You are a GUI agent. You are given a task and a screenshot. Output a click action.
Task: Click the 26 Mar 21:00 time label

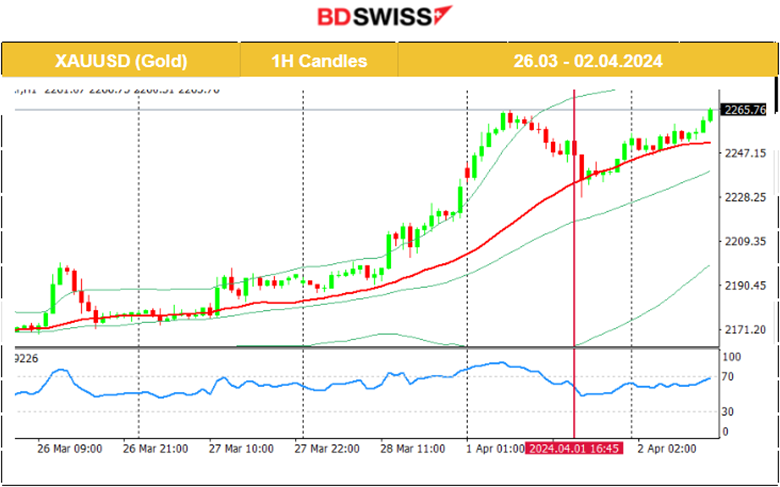tap(157, 450)
